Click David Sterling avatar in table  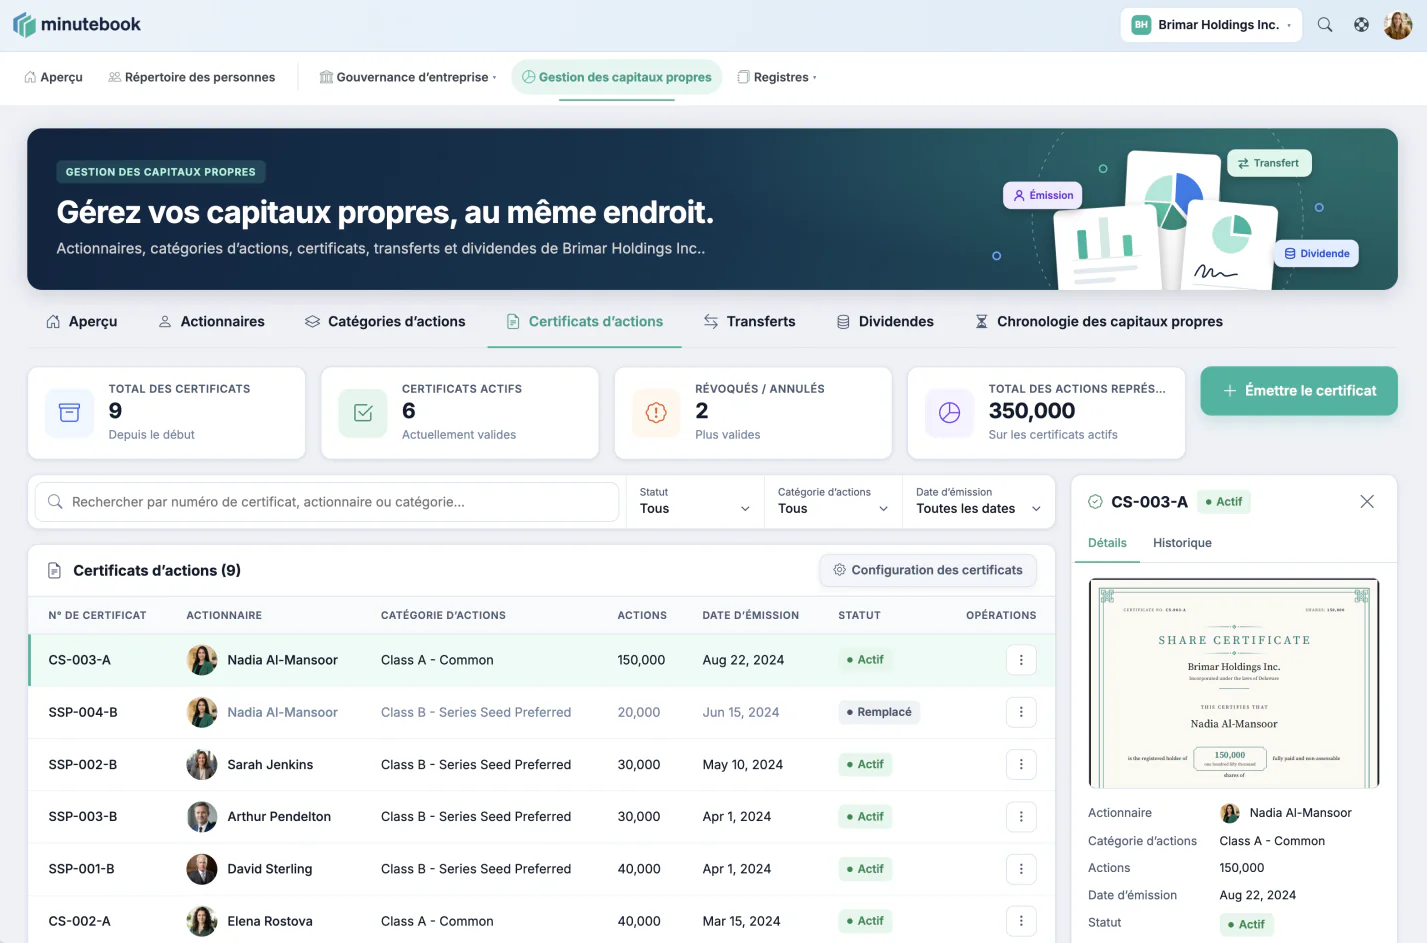202,869
